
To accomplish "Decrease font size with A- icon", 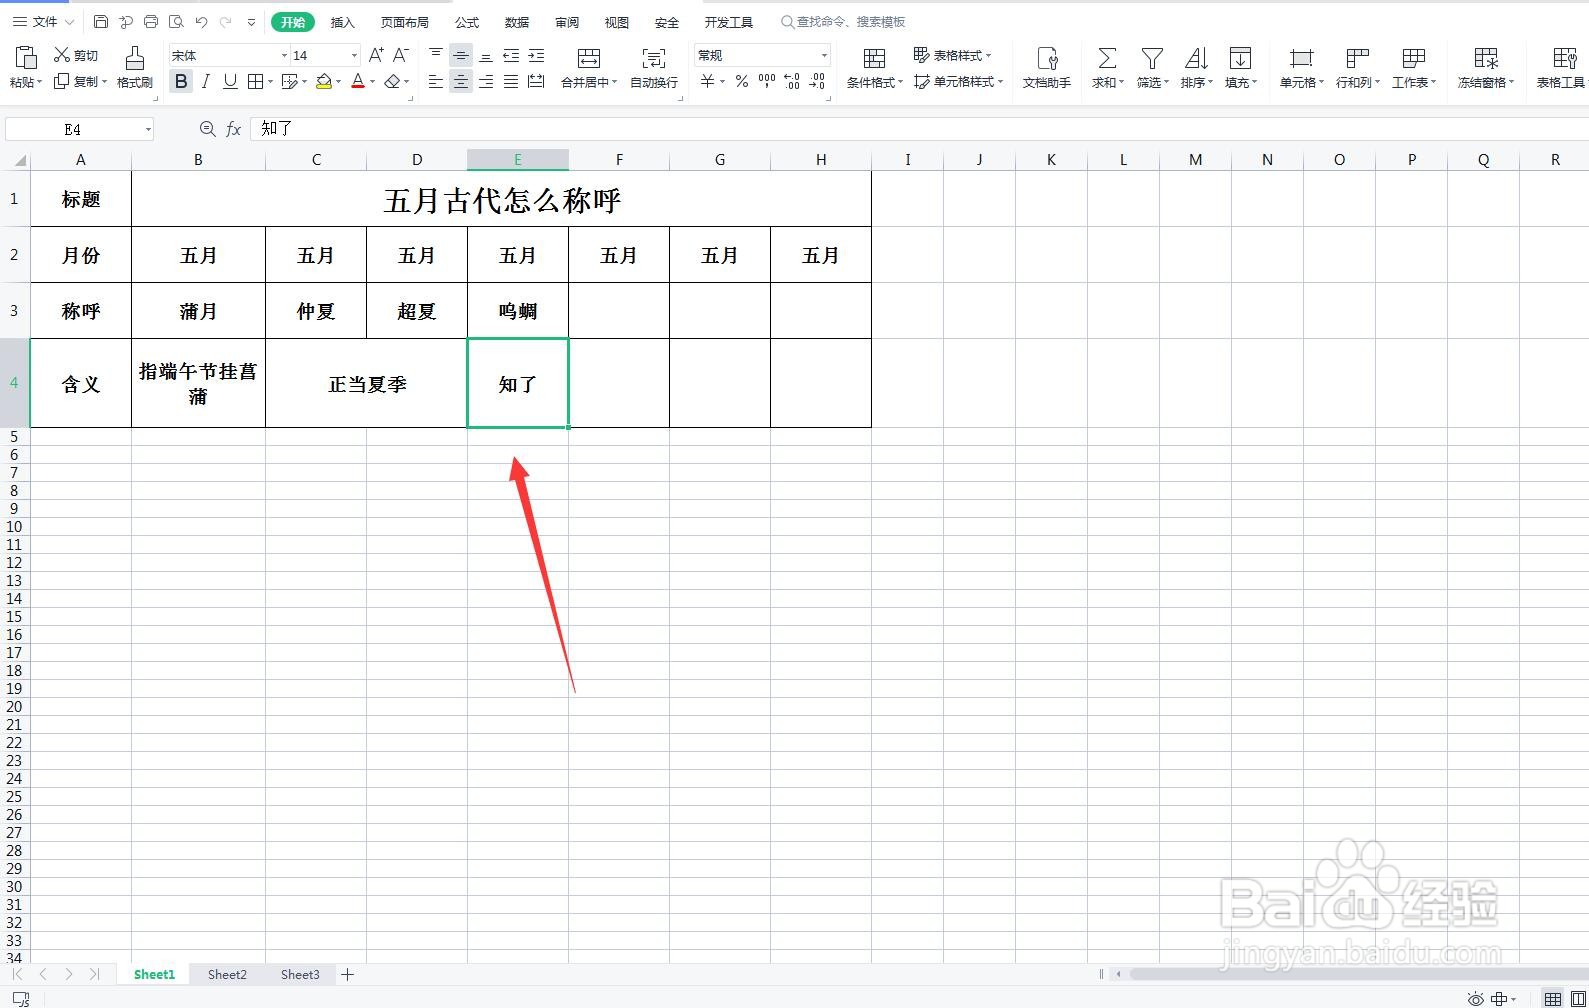I will click(401, 55).
